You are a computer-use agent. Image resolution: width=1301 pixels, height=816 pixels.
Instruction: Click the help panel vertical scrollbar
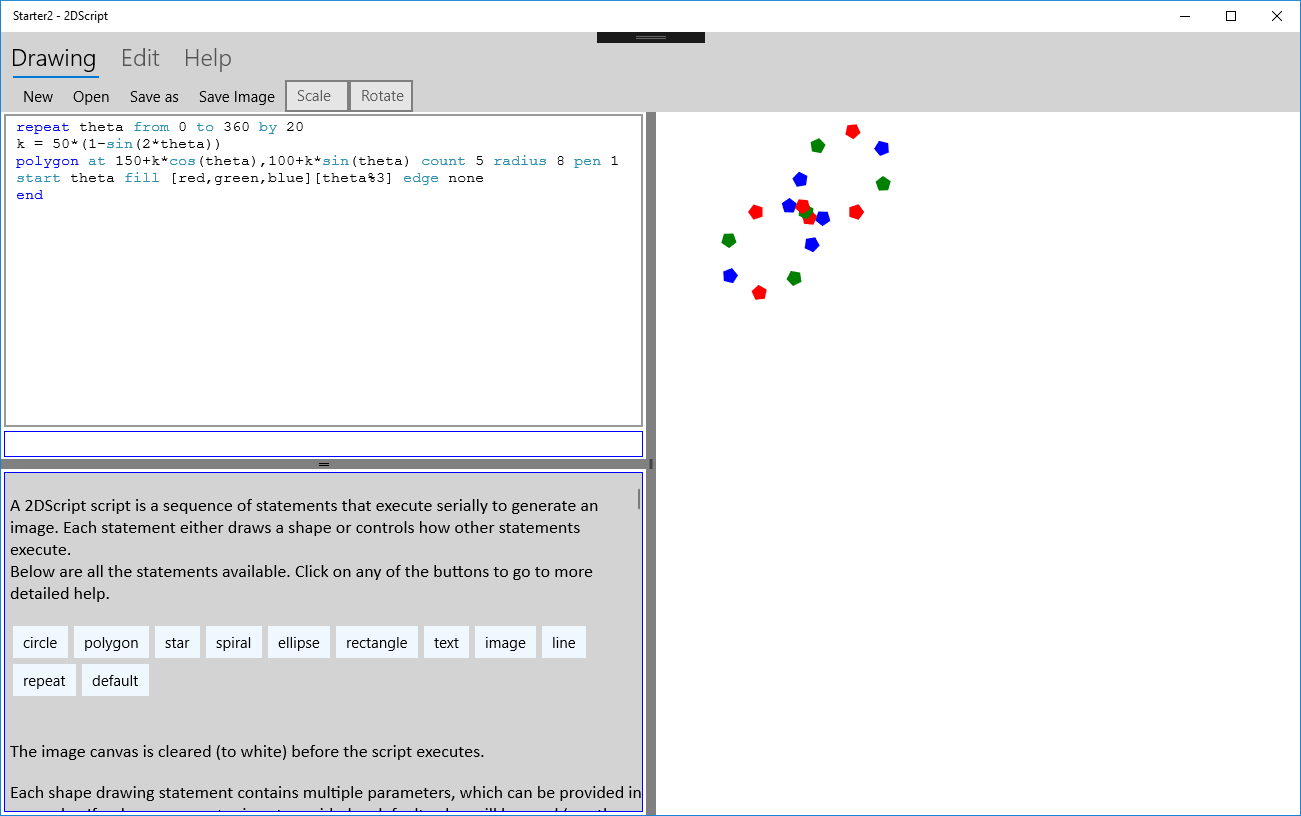click(x=638, y=499)
